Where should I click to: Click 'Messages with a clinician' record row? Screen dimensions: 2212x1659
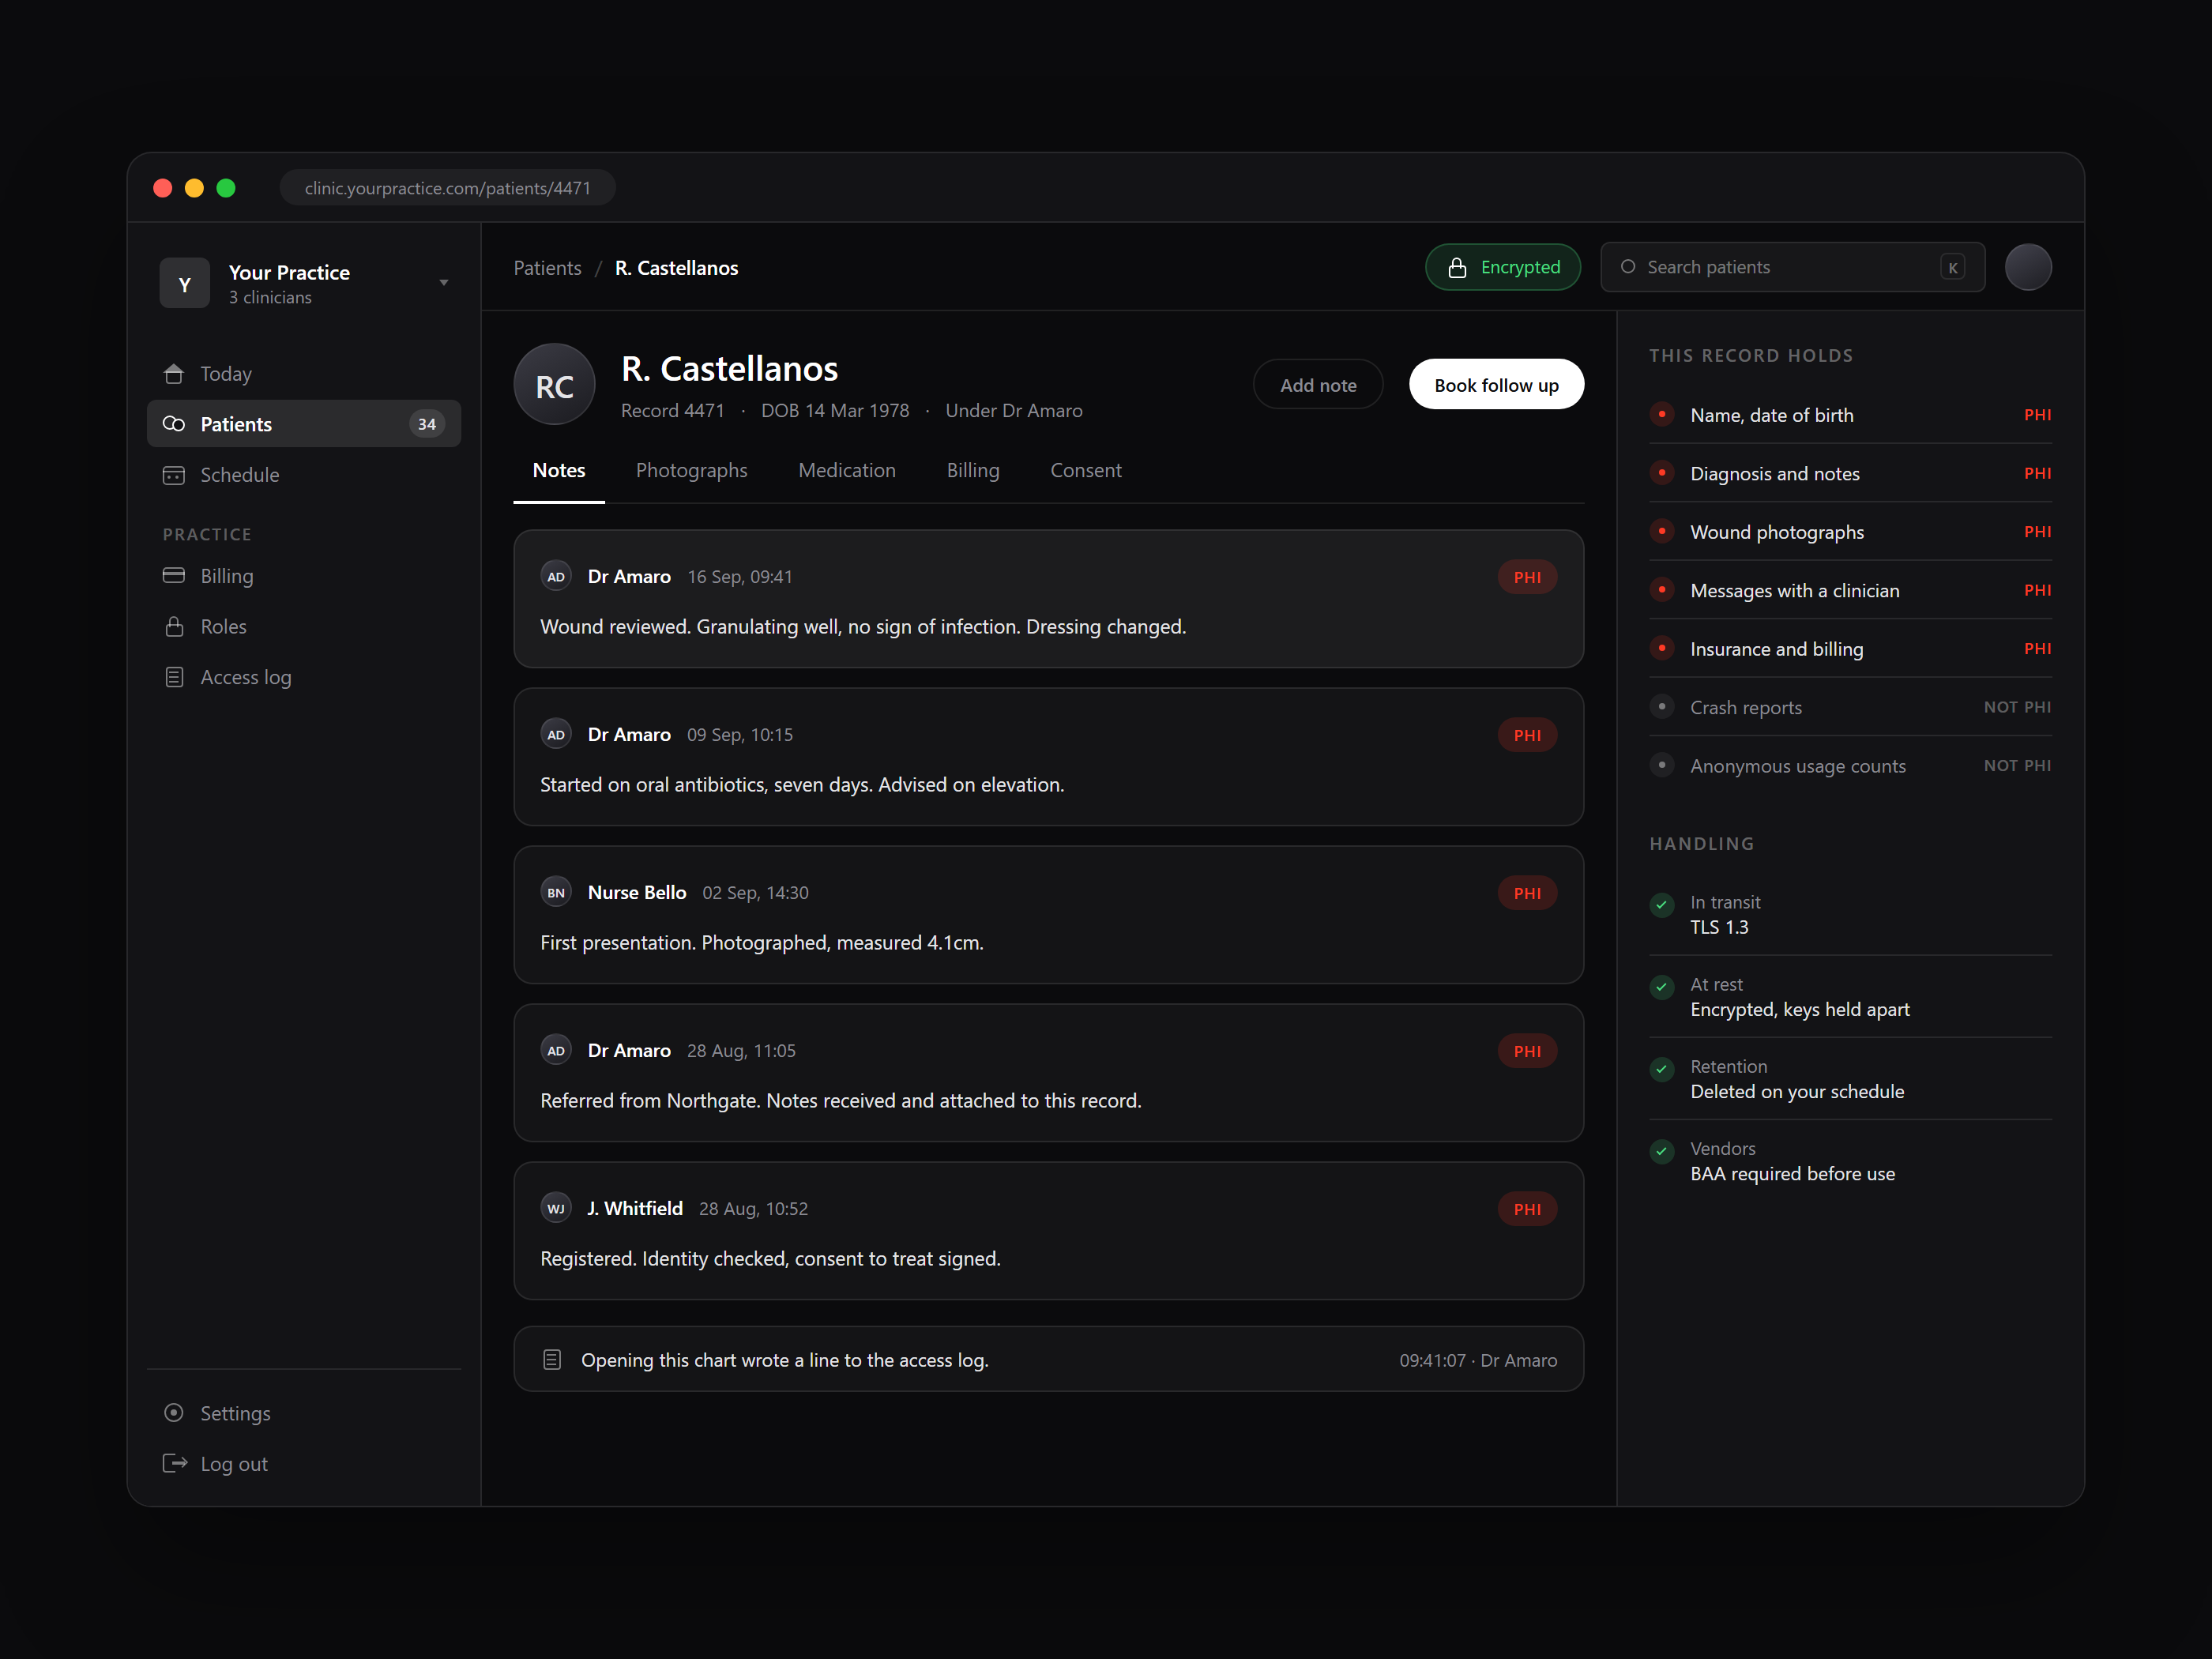[1851, 590]
